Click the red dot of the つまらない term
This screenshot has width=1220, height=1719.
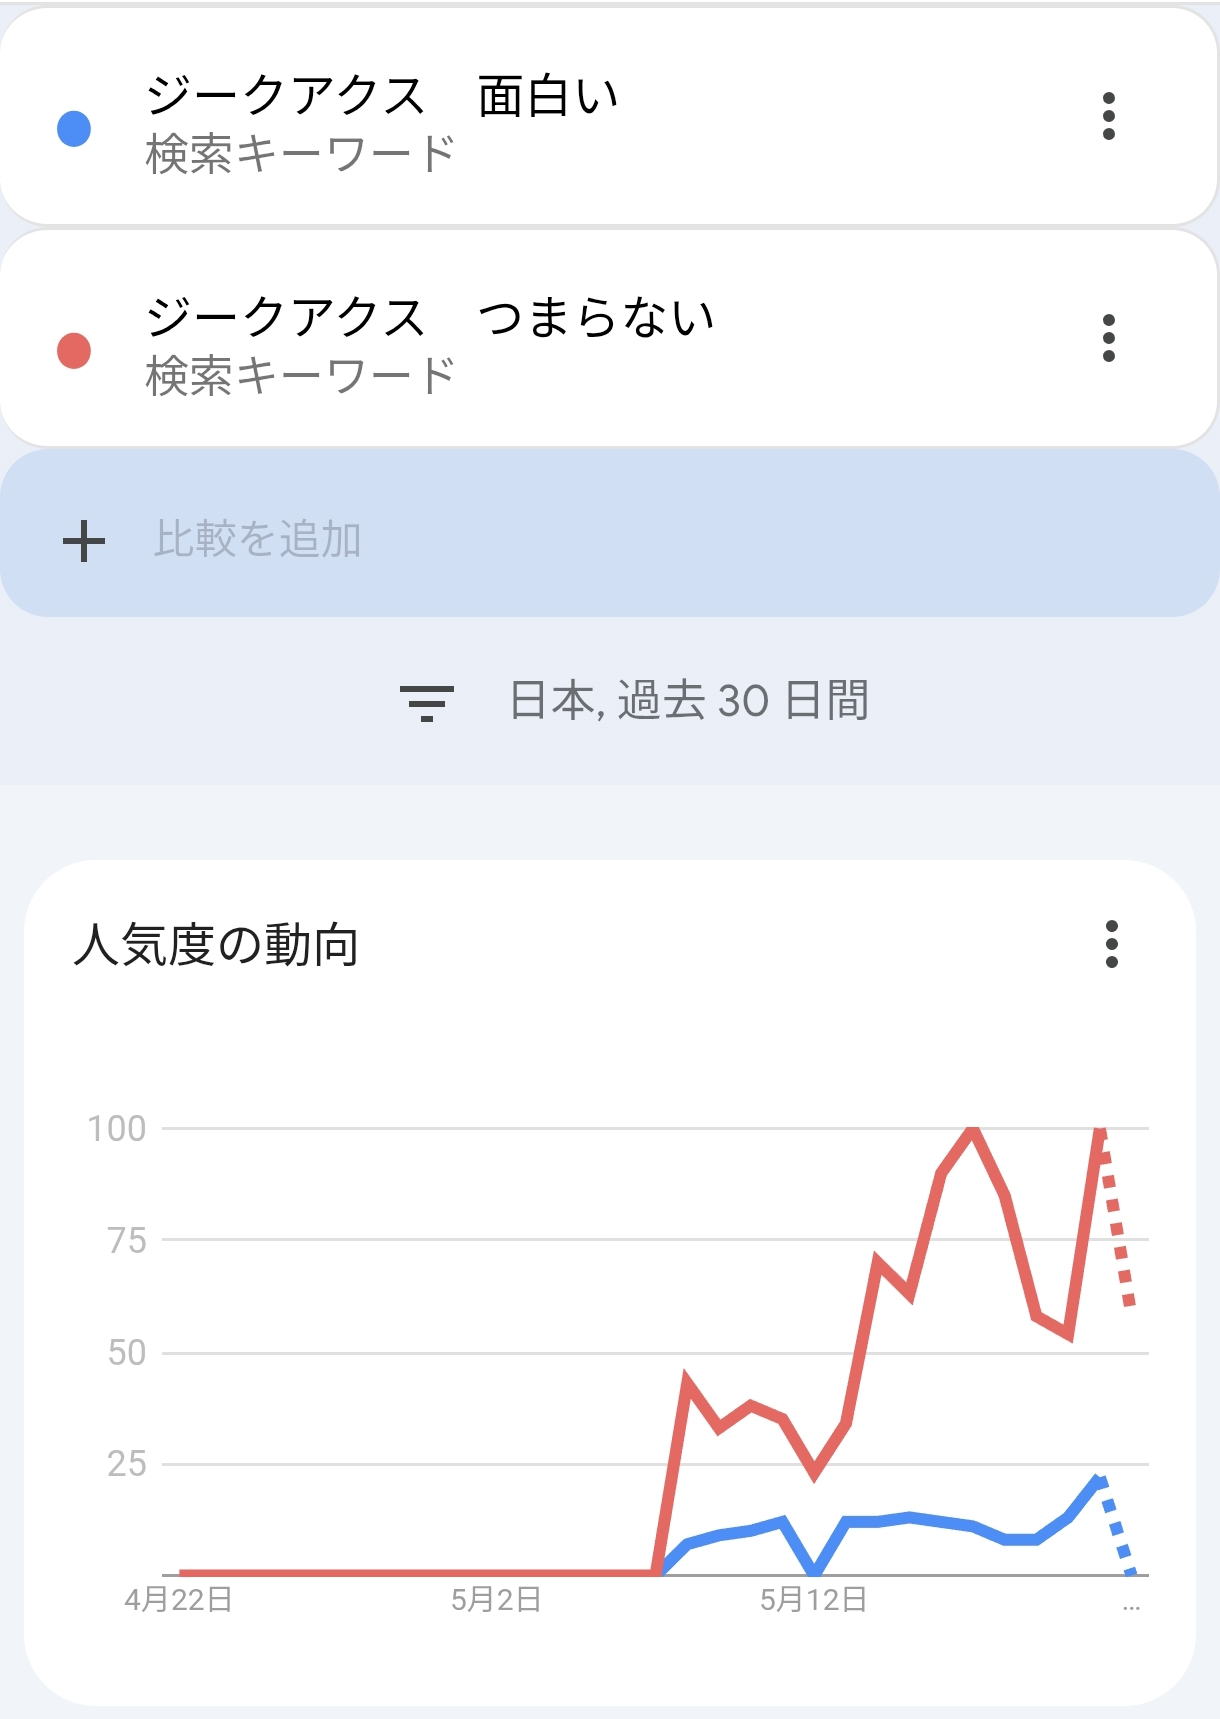[74, 350]
